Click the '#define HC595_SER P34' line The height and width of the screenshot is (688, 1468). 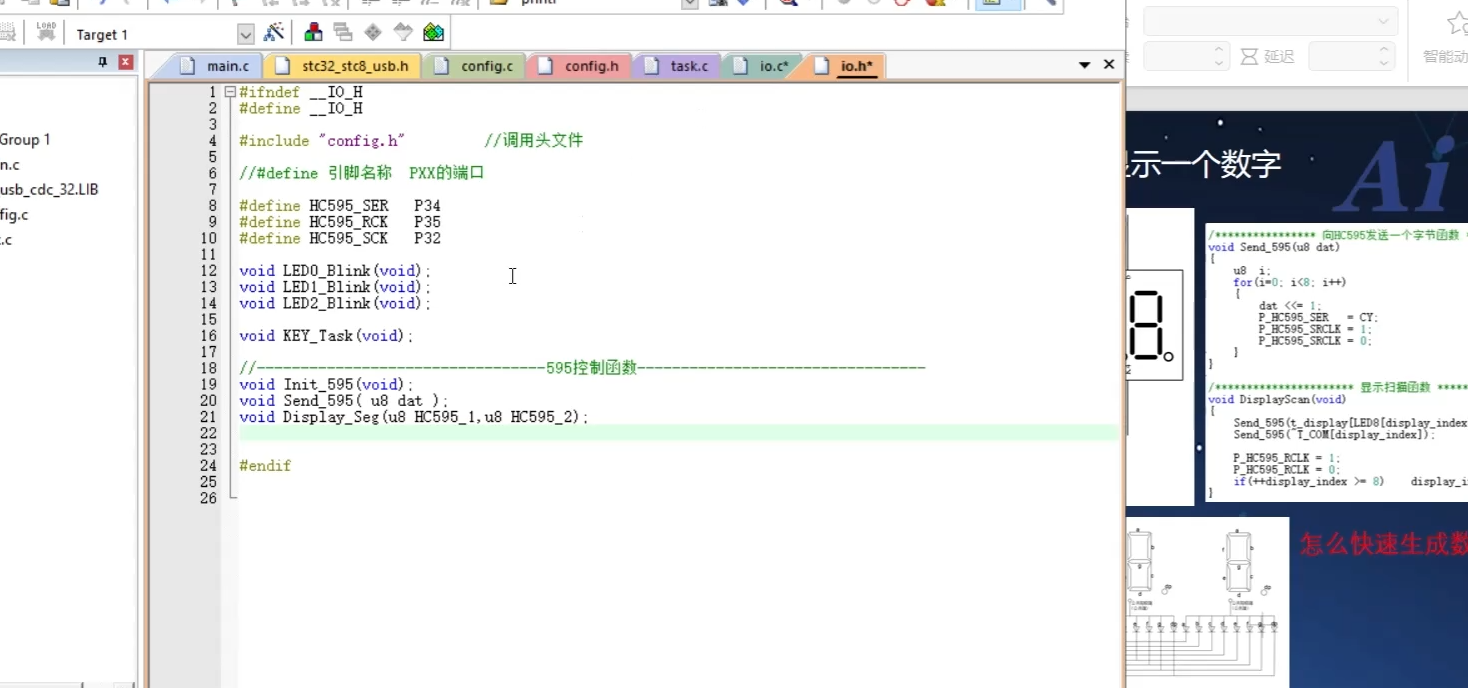[x=340, y=206]
